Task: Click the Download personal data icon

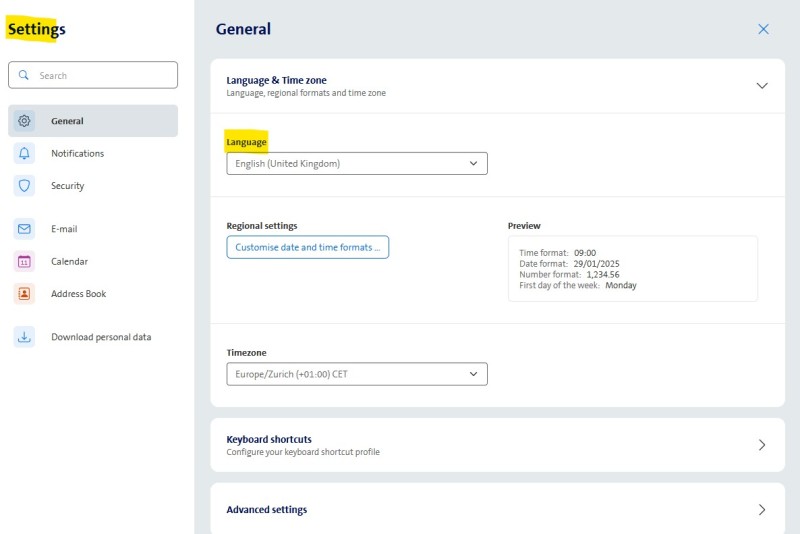Action: click(25, 337)
